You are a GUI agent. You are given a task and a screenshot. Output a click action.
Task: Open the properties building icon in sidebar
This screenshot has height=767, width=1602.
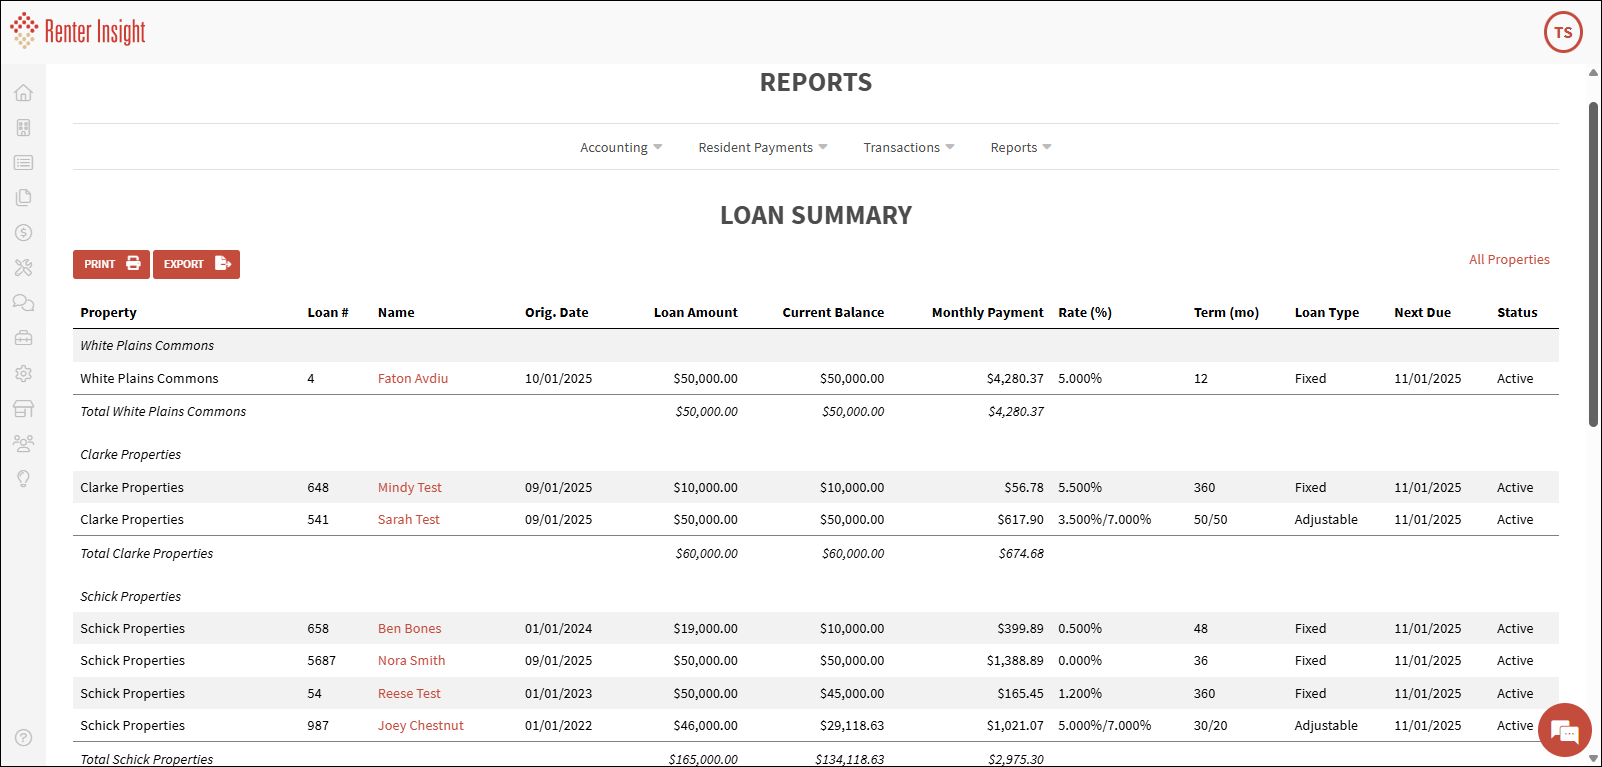(x=23, y=128)
